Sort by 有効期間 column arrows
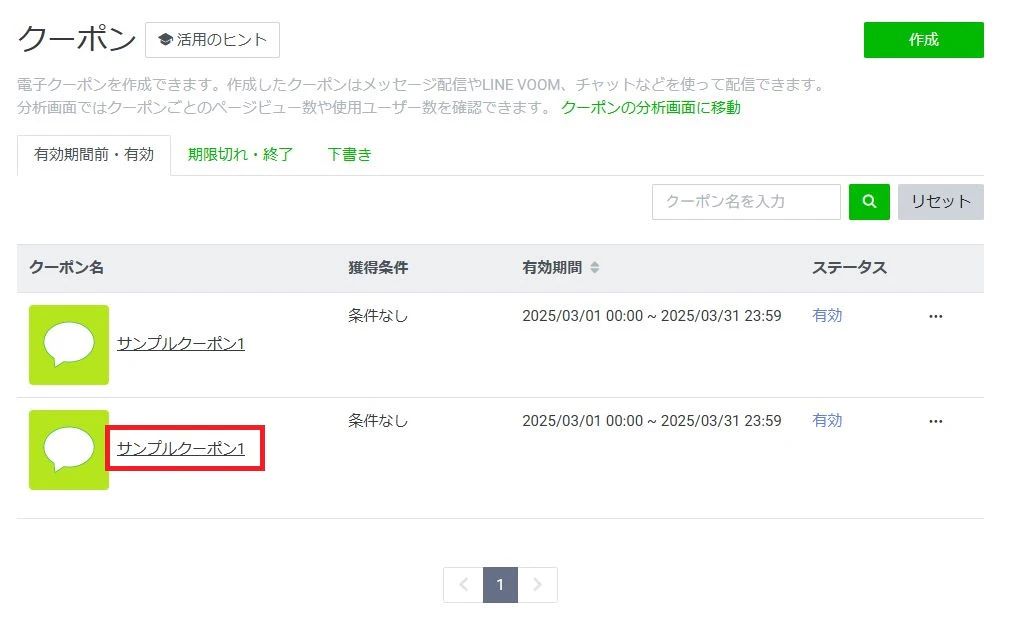The image size is (1019, 621). (x=594, y=267)
